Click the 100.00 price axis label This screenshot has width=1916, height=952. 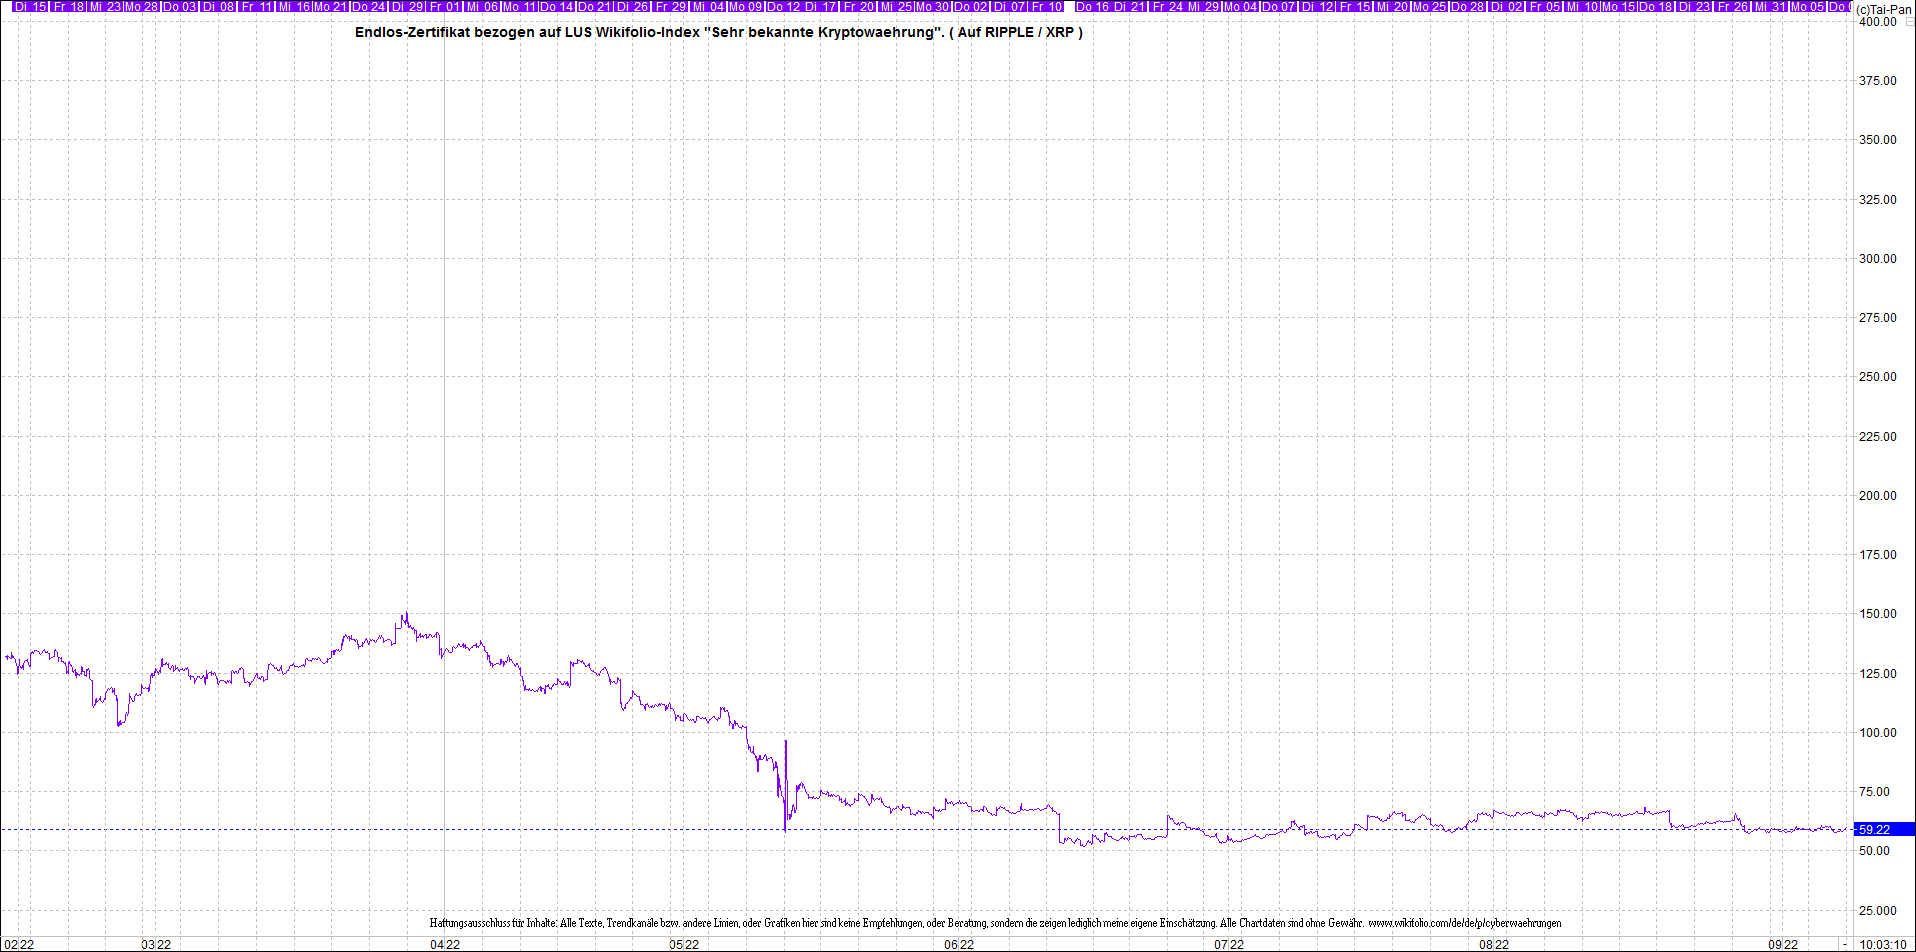1877,733
